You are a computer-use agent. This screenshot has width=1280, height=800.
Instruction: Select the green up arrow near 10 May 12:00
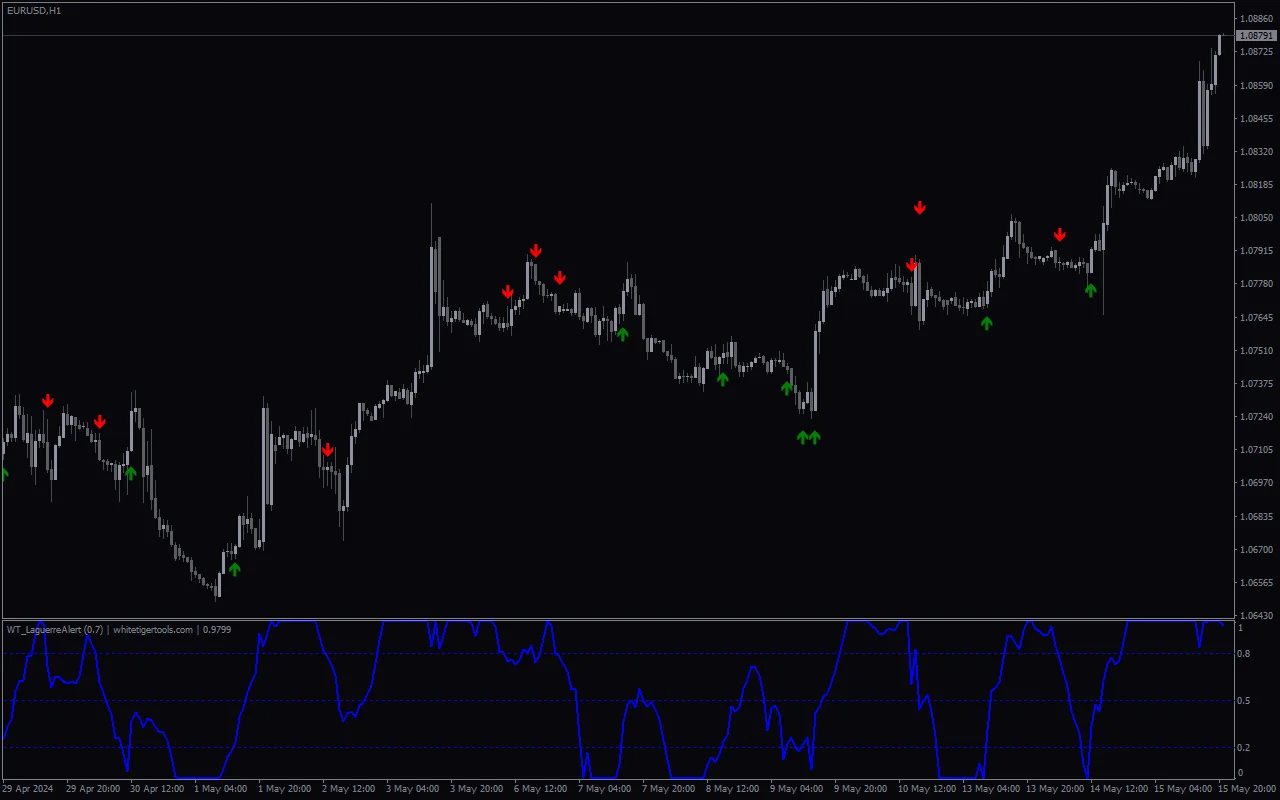point(987,323)
